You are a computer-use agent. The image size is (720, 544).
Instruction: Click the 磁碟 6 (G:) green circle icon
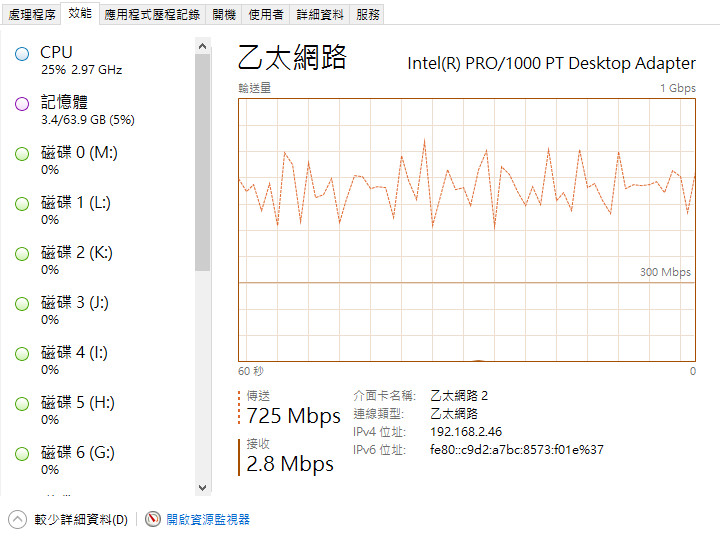22,454
